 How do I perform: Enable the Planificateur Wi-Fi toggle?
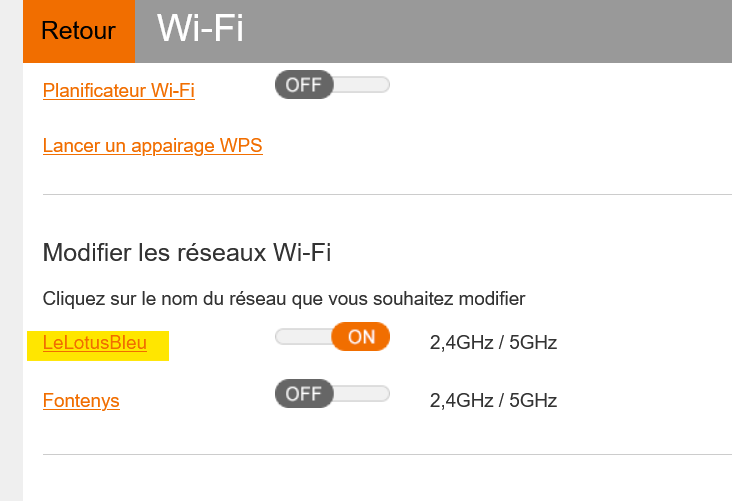click(332, 85)
